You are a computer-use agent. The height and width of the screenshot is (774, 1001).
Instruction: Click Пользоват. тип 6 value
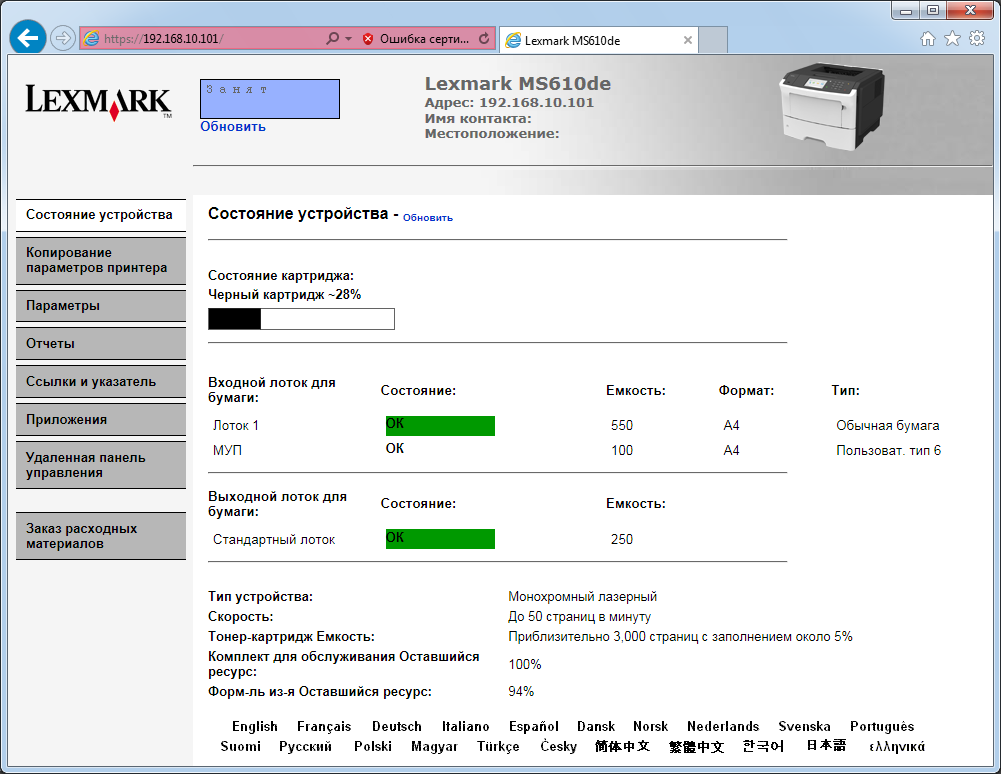pyautogui.click(x=889, y=450)
